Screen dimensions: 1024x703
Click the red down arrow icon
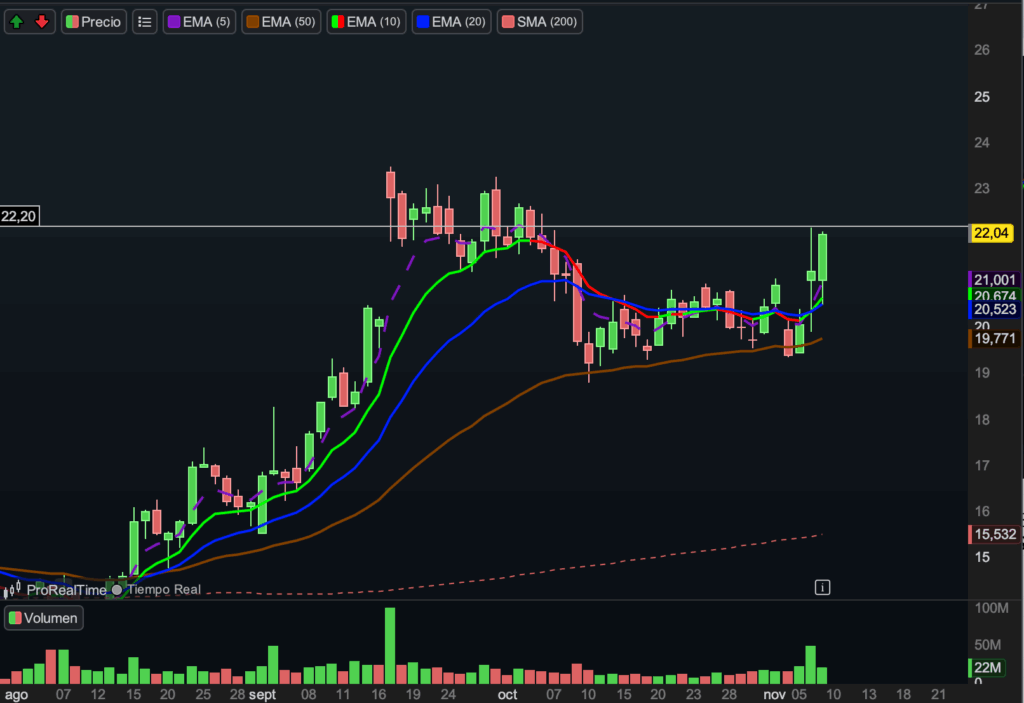[41, 21]
